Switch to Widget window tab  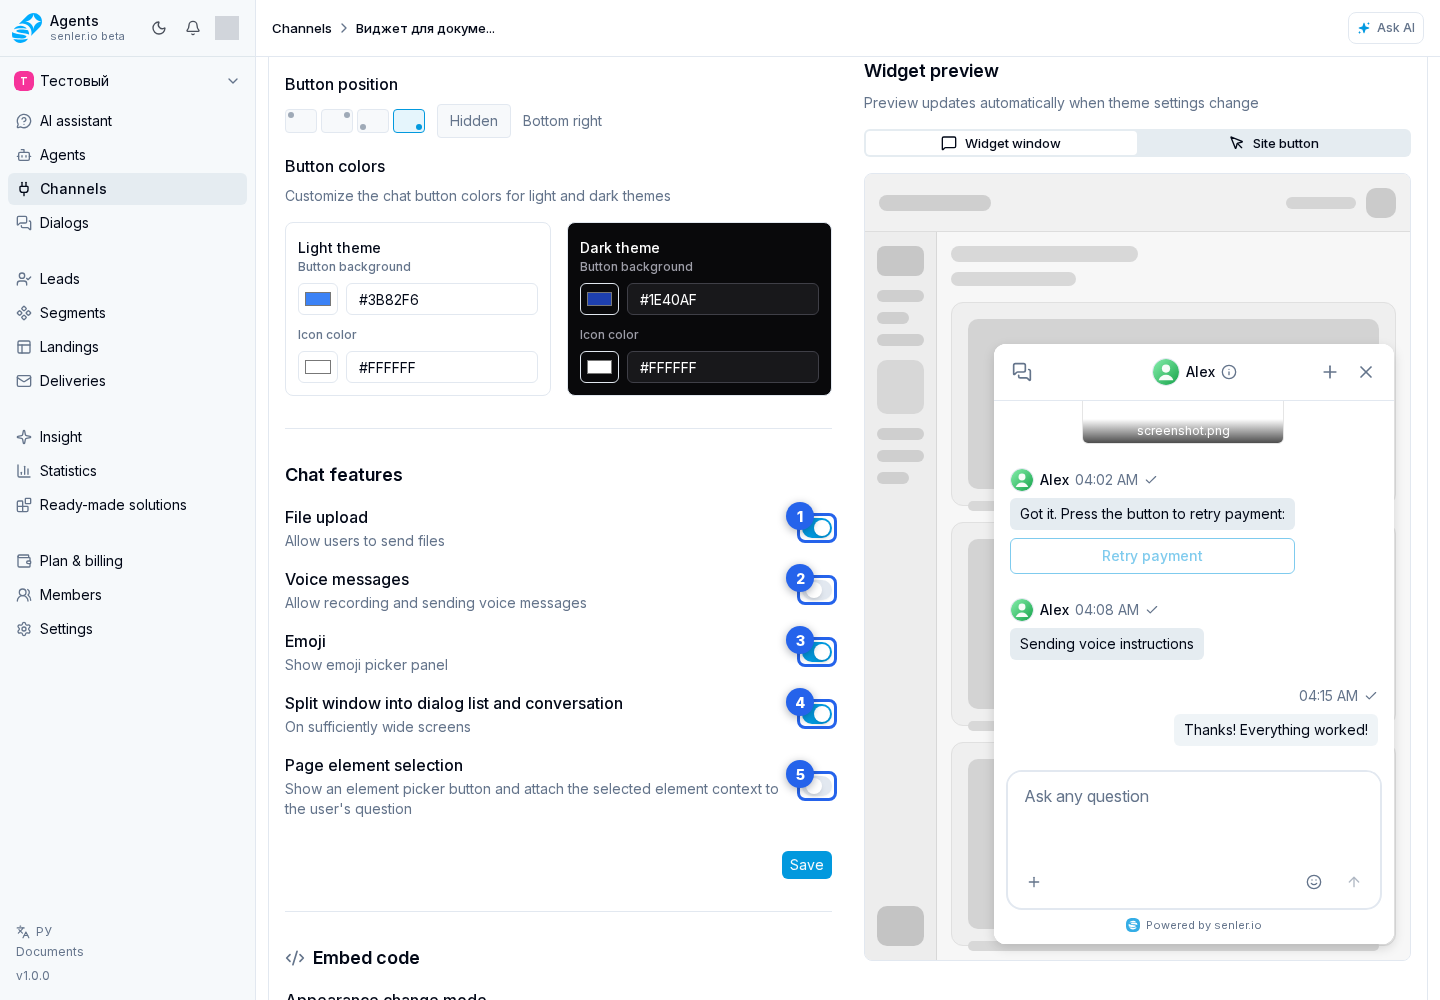[1001, 143]
